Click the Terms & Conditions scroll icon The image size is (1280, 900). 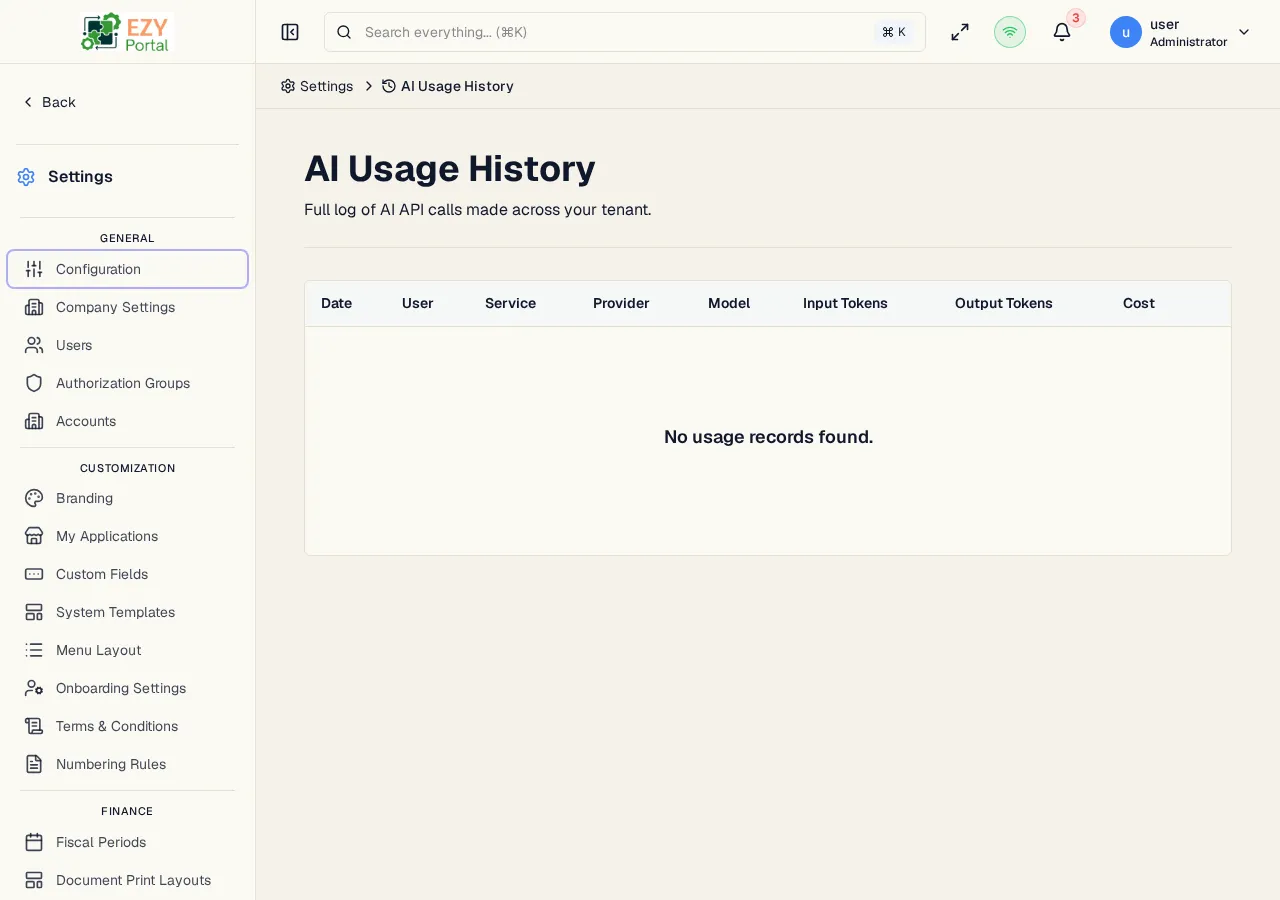(x=34, y=726)
